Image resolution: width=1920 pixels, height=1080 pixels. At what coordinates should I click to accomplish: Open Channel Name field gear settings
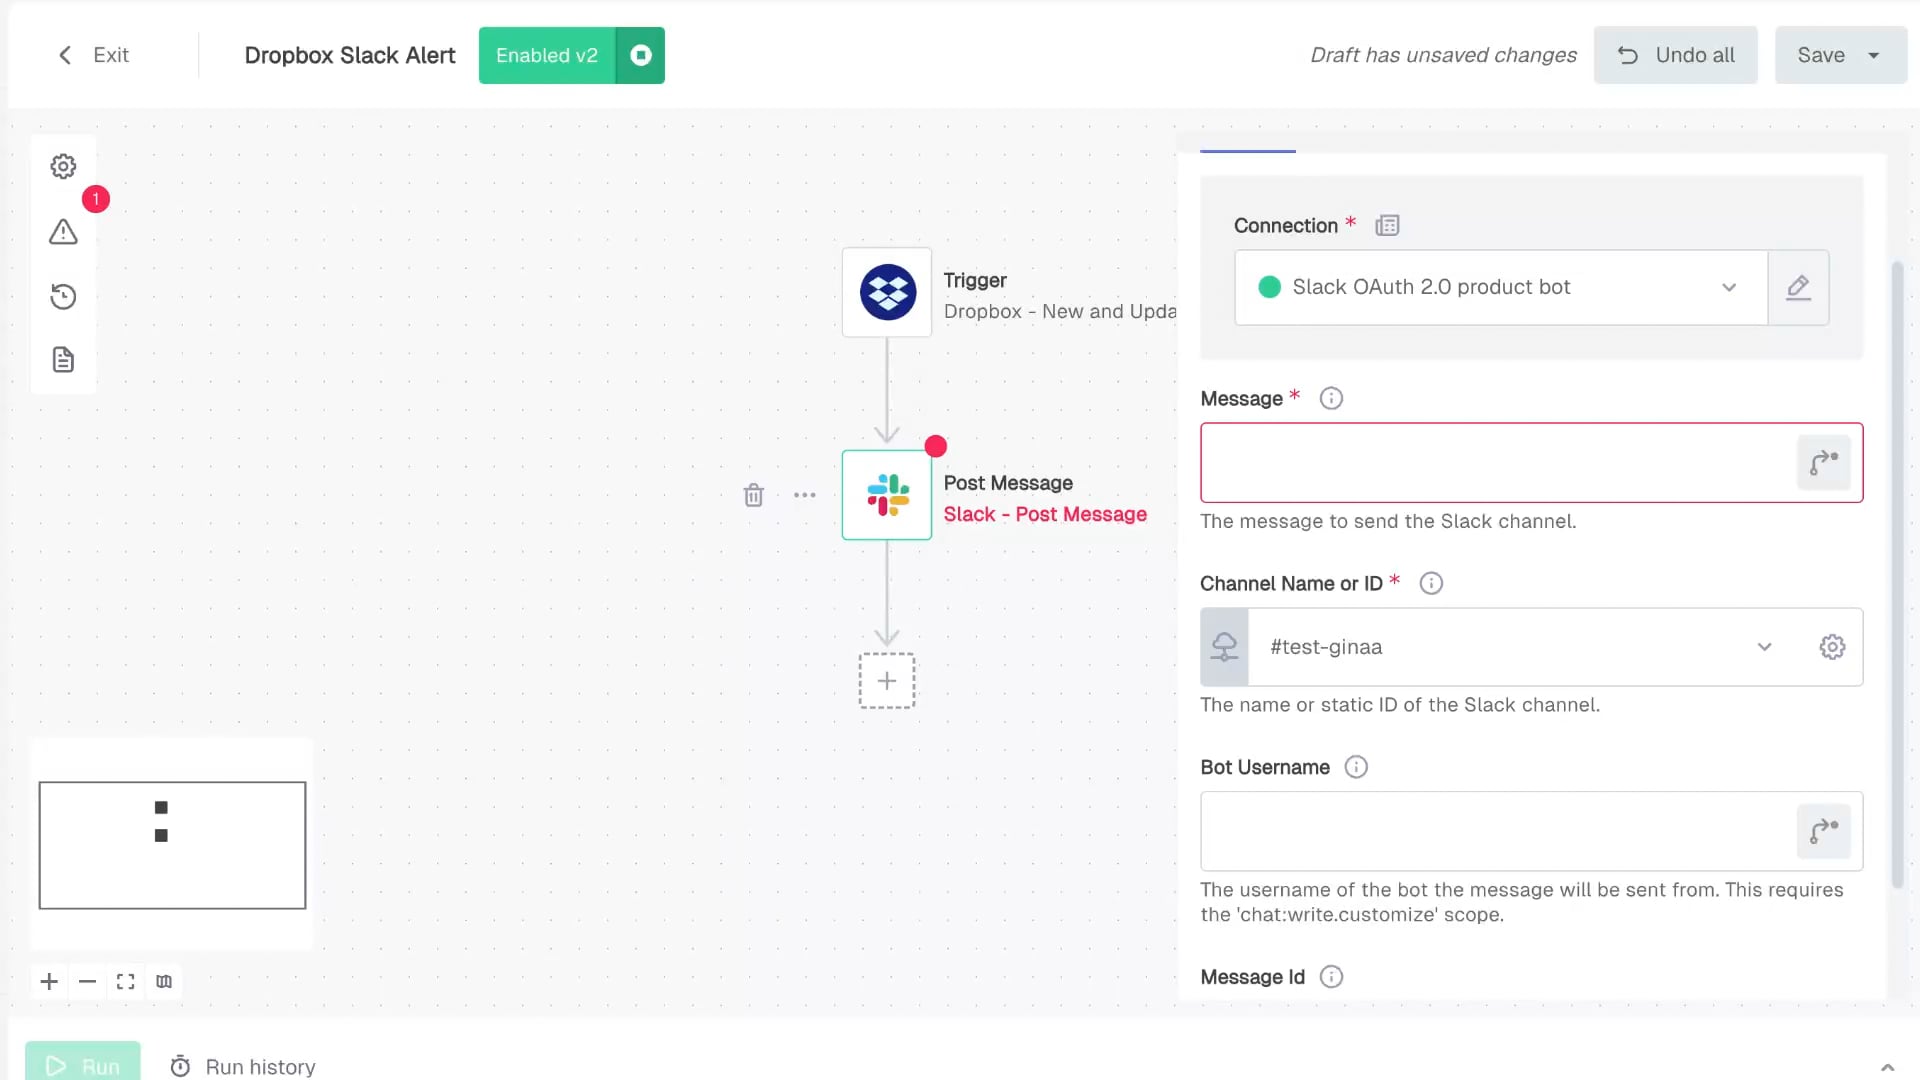coord(1832,647)
